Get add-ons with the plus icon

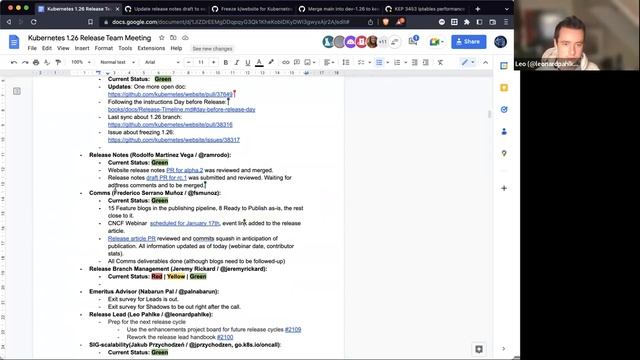(x=504, y=188)
